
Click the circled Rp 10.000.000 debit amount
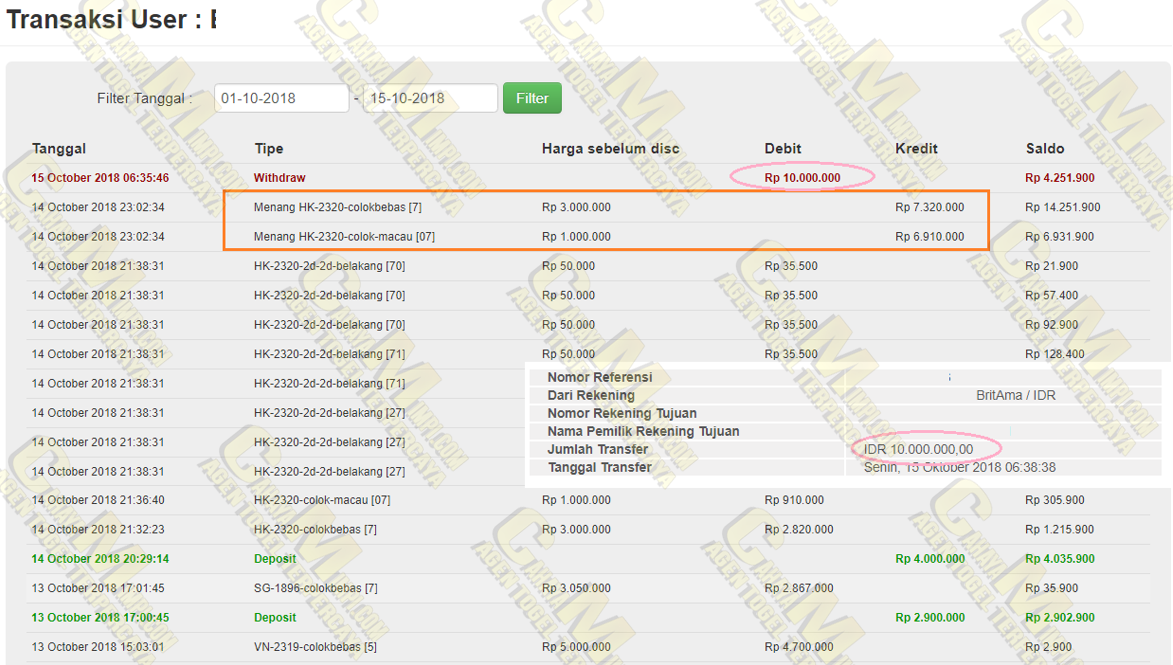(x=802, y=178)
